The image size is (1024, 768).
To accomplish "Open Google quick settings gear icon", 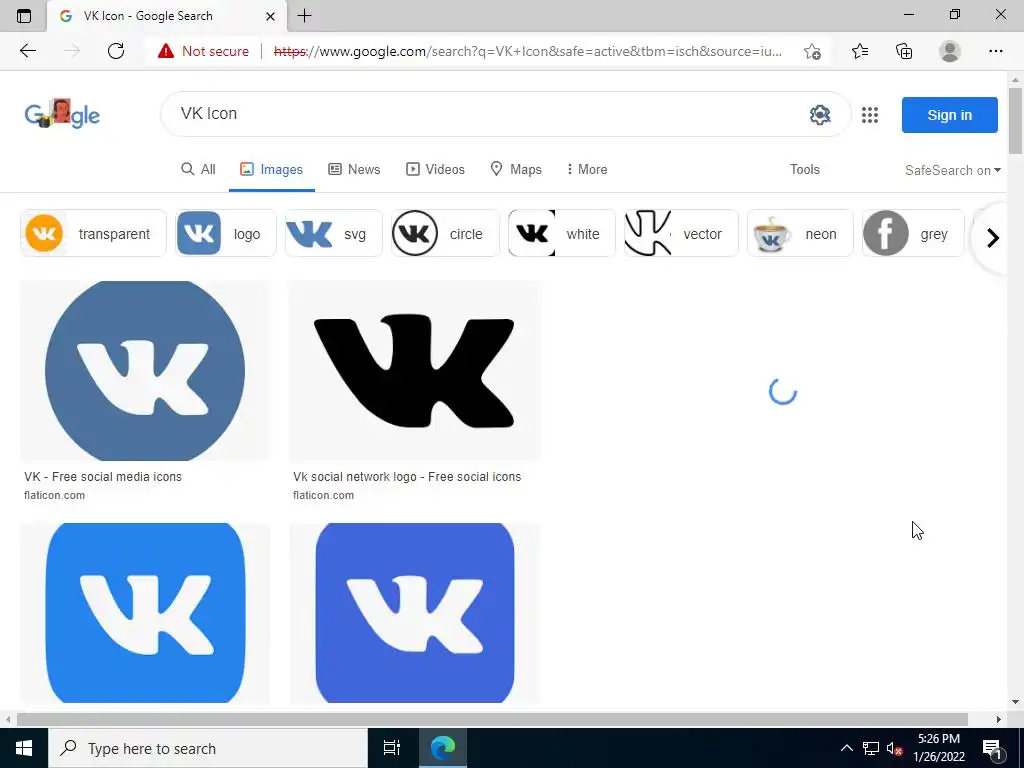I will [820, 115].
